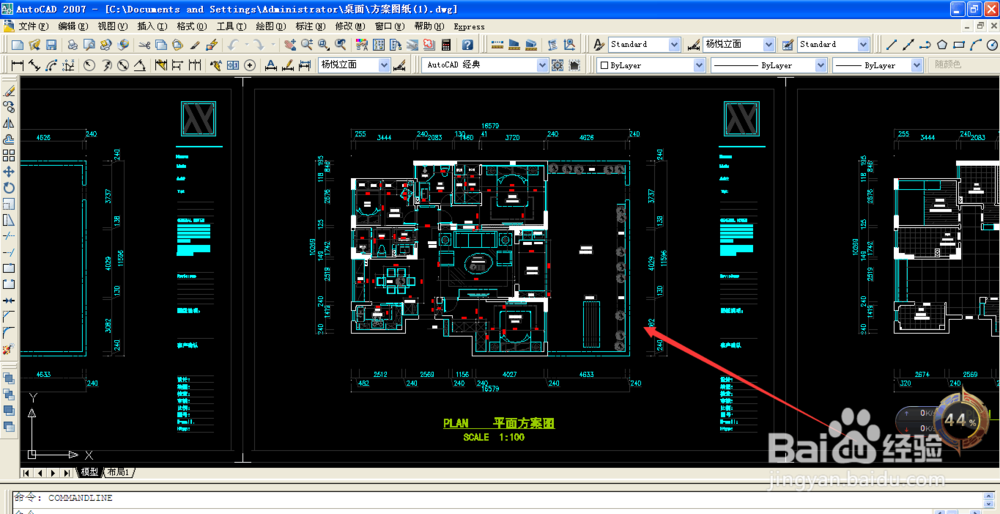Open the 编辑(E) menu
Screen dimensions: 1000x514
73,27
